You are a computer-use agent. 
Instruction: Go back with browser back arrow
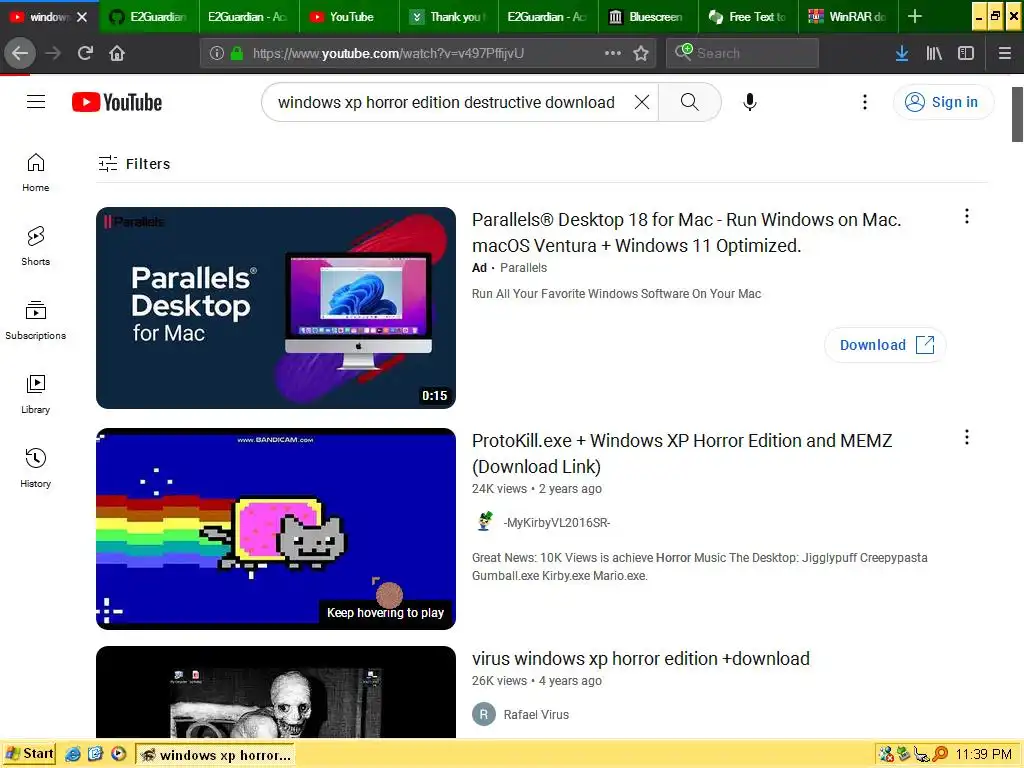(x=20, y=53)
